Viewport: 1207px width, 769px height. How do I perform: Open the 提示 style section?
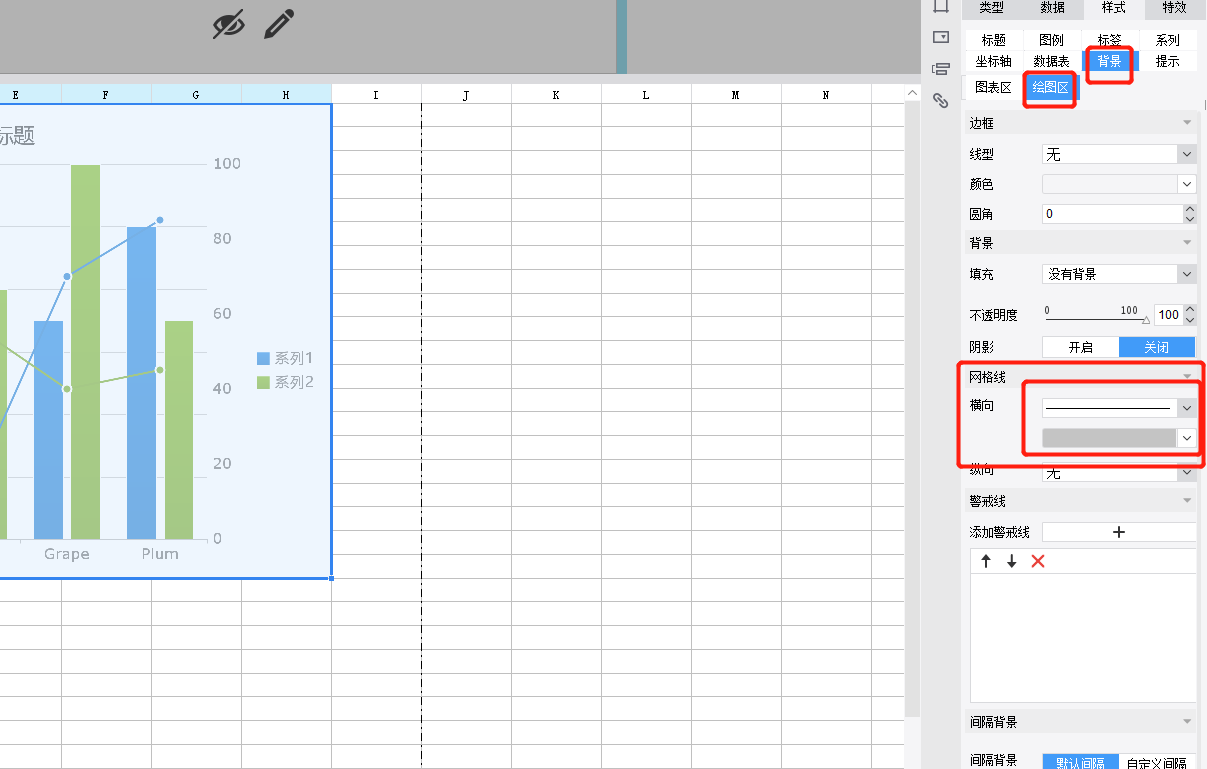1168,61
